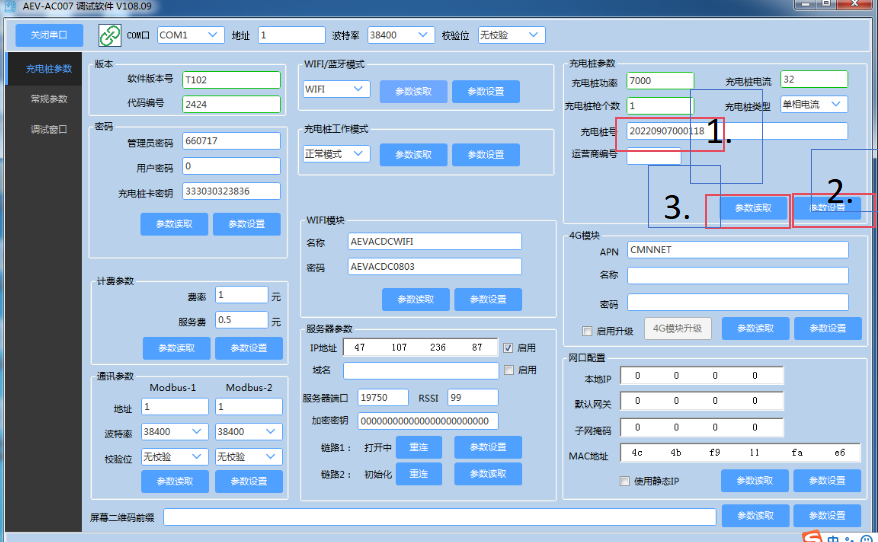
Task: Toggle the 启用 checkbox beside IP地址
Action: (x=508, y=348)
